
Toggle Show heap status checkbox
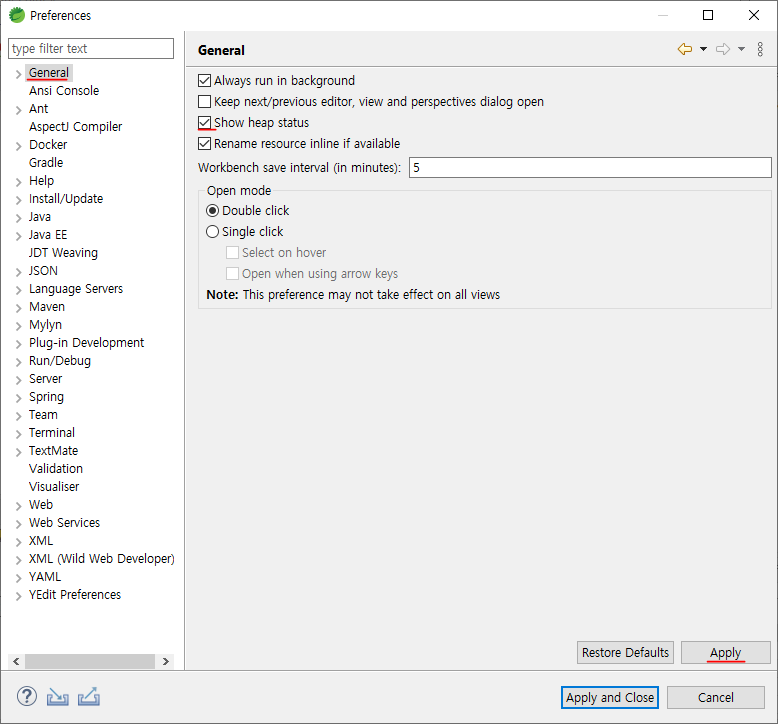point(204,123)
